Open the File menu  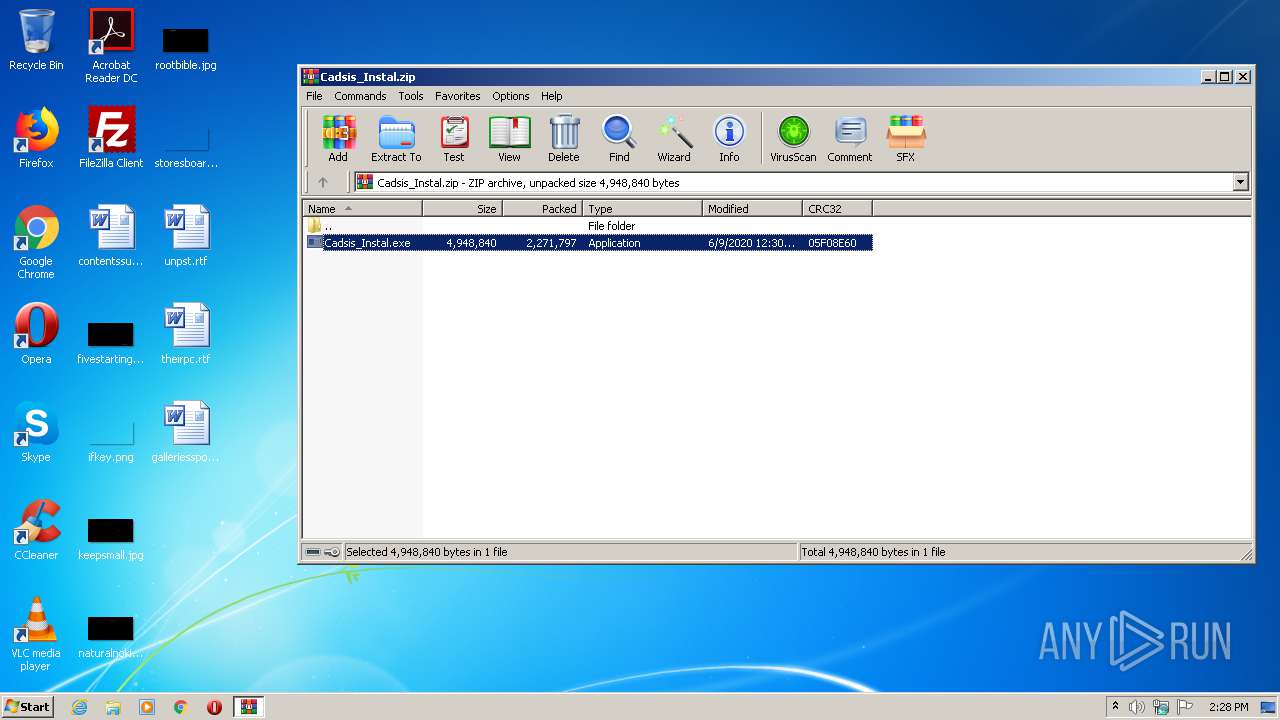pos(314,96)
